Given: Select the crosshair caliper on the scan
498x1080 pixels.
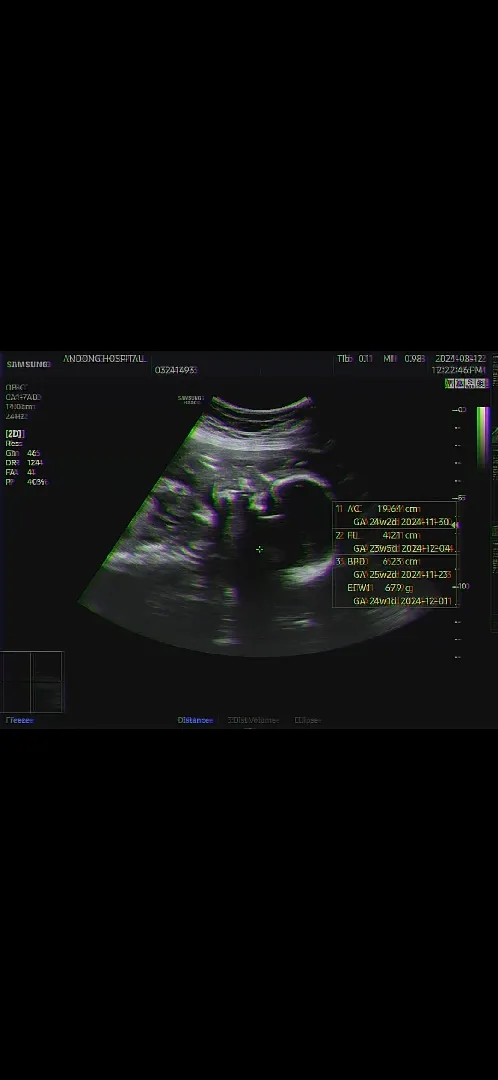Looking at the screenshot, I should point(259,549).
